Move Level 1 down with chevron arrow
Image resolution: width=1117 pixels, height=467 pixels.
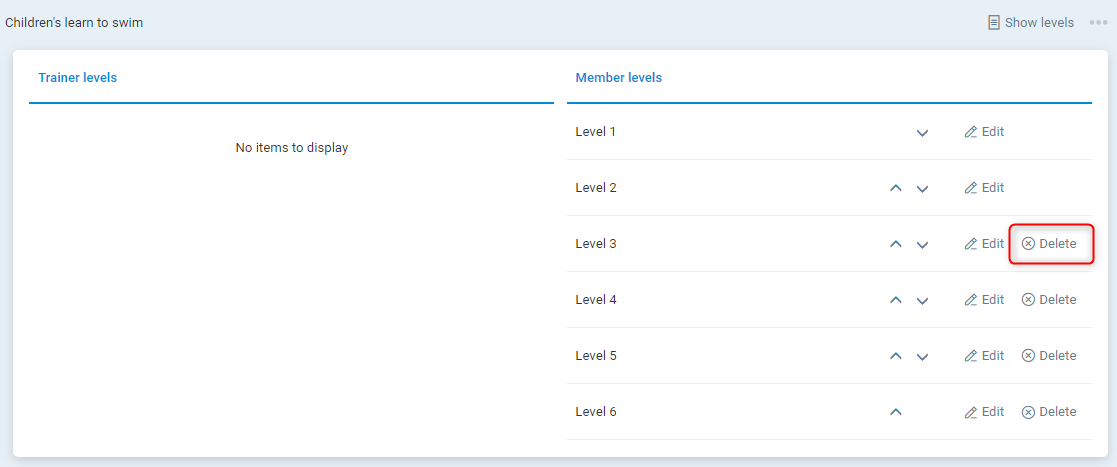(922, 133)
